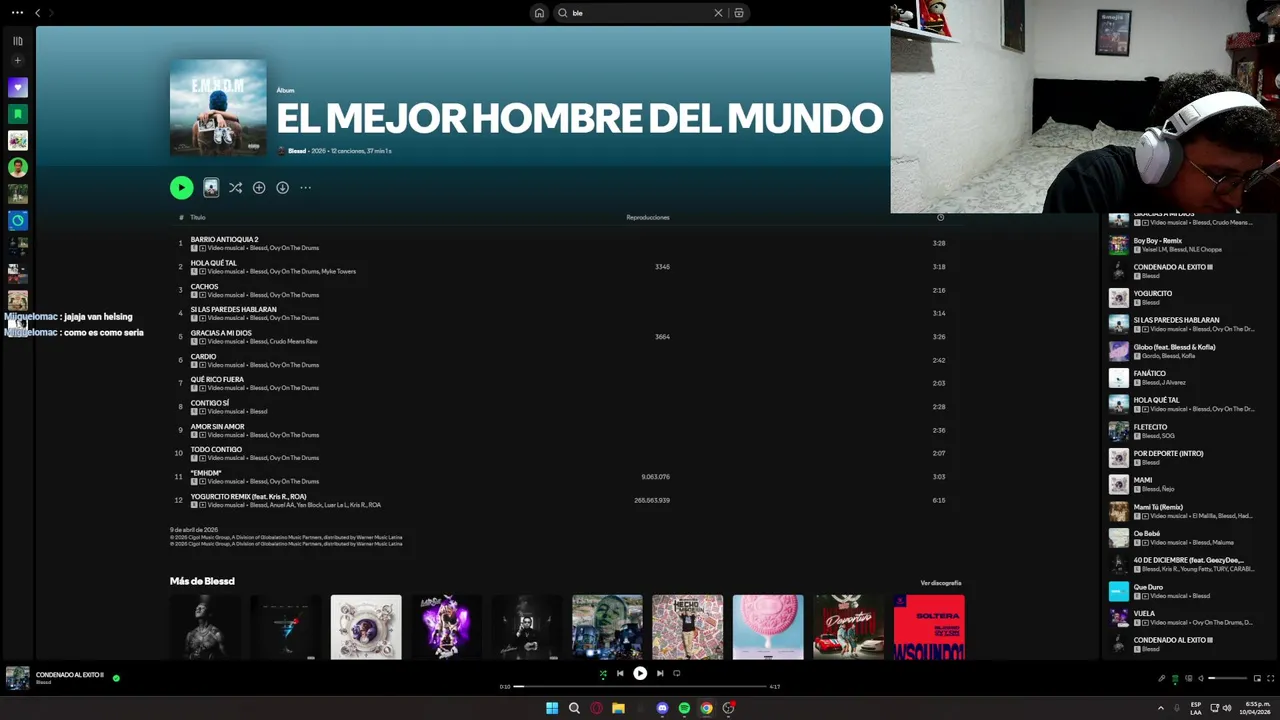The image size is (1280, 720).
Task: Click the Reproducciones column header
Action: [x=648, y=217]
